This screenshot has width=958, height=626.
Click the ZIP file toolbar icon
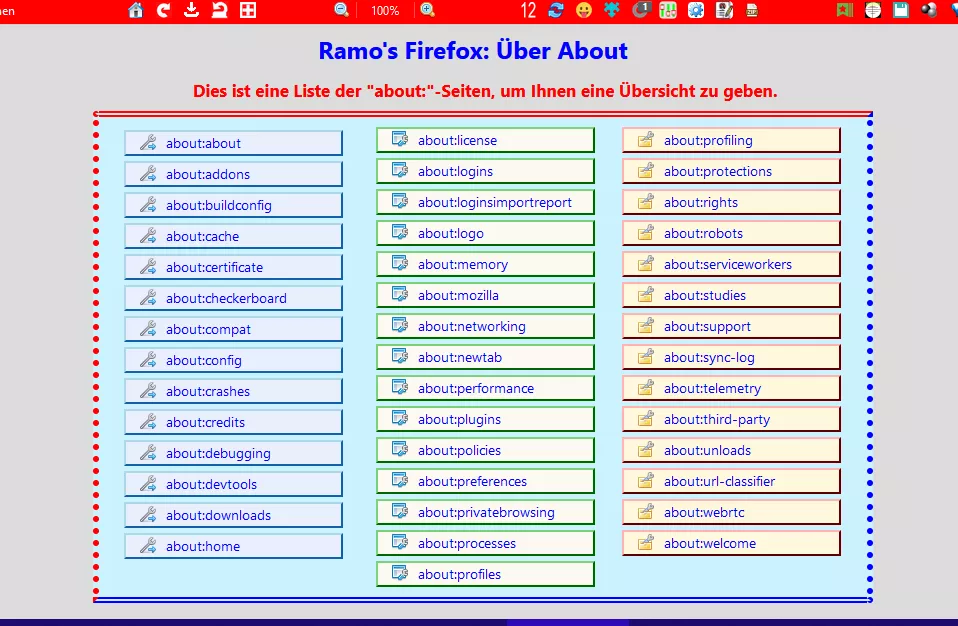752,10
